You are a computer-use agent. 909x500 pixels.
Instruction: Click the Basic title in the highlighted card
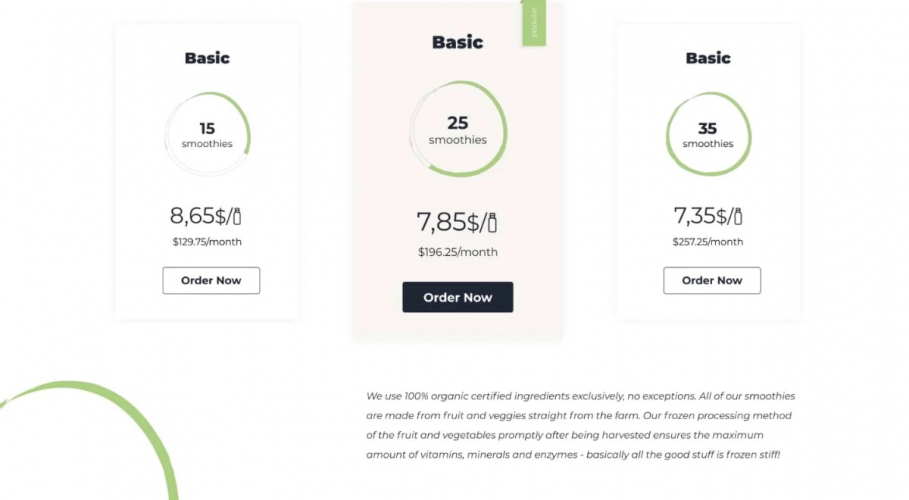tap(457, 42)
